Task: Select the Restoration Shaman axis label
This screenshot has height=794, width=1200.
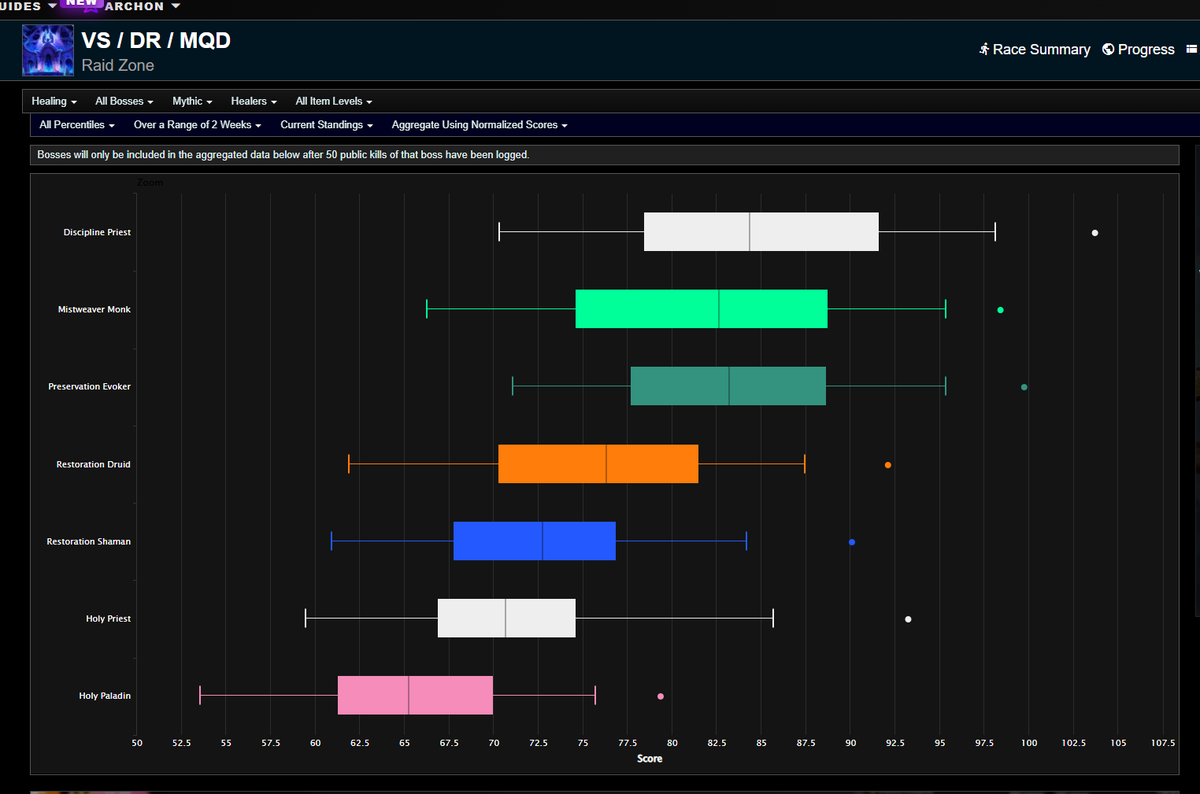Action: 89,541
